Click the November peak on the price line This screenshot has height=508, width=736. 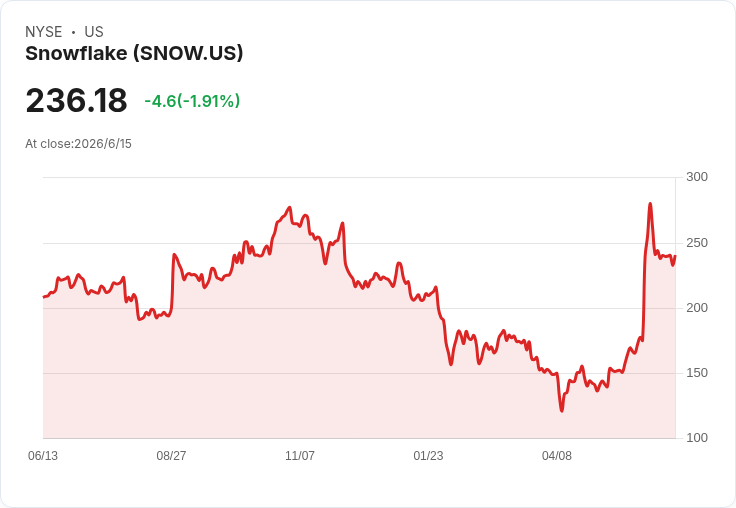pos(290,207)
